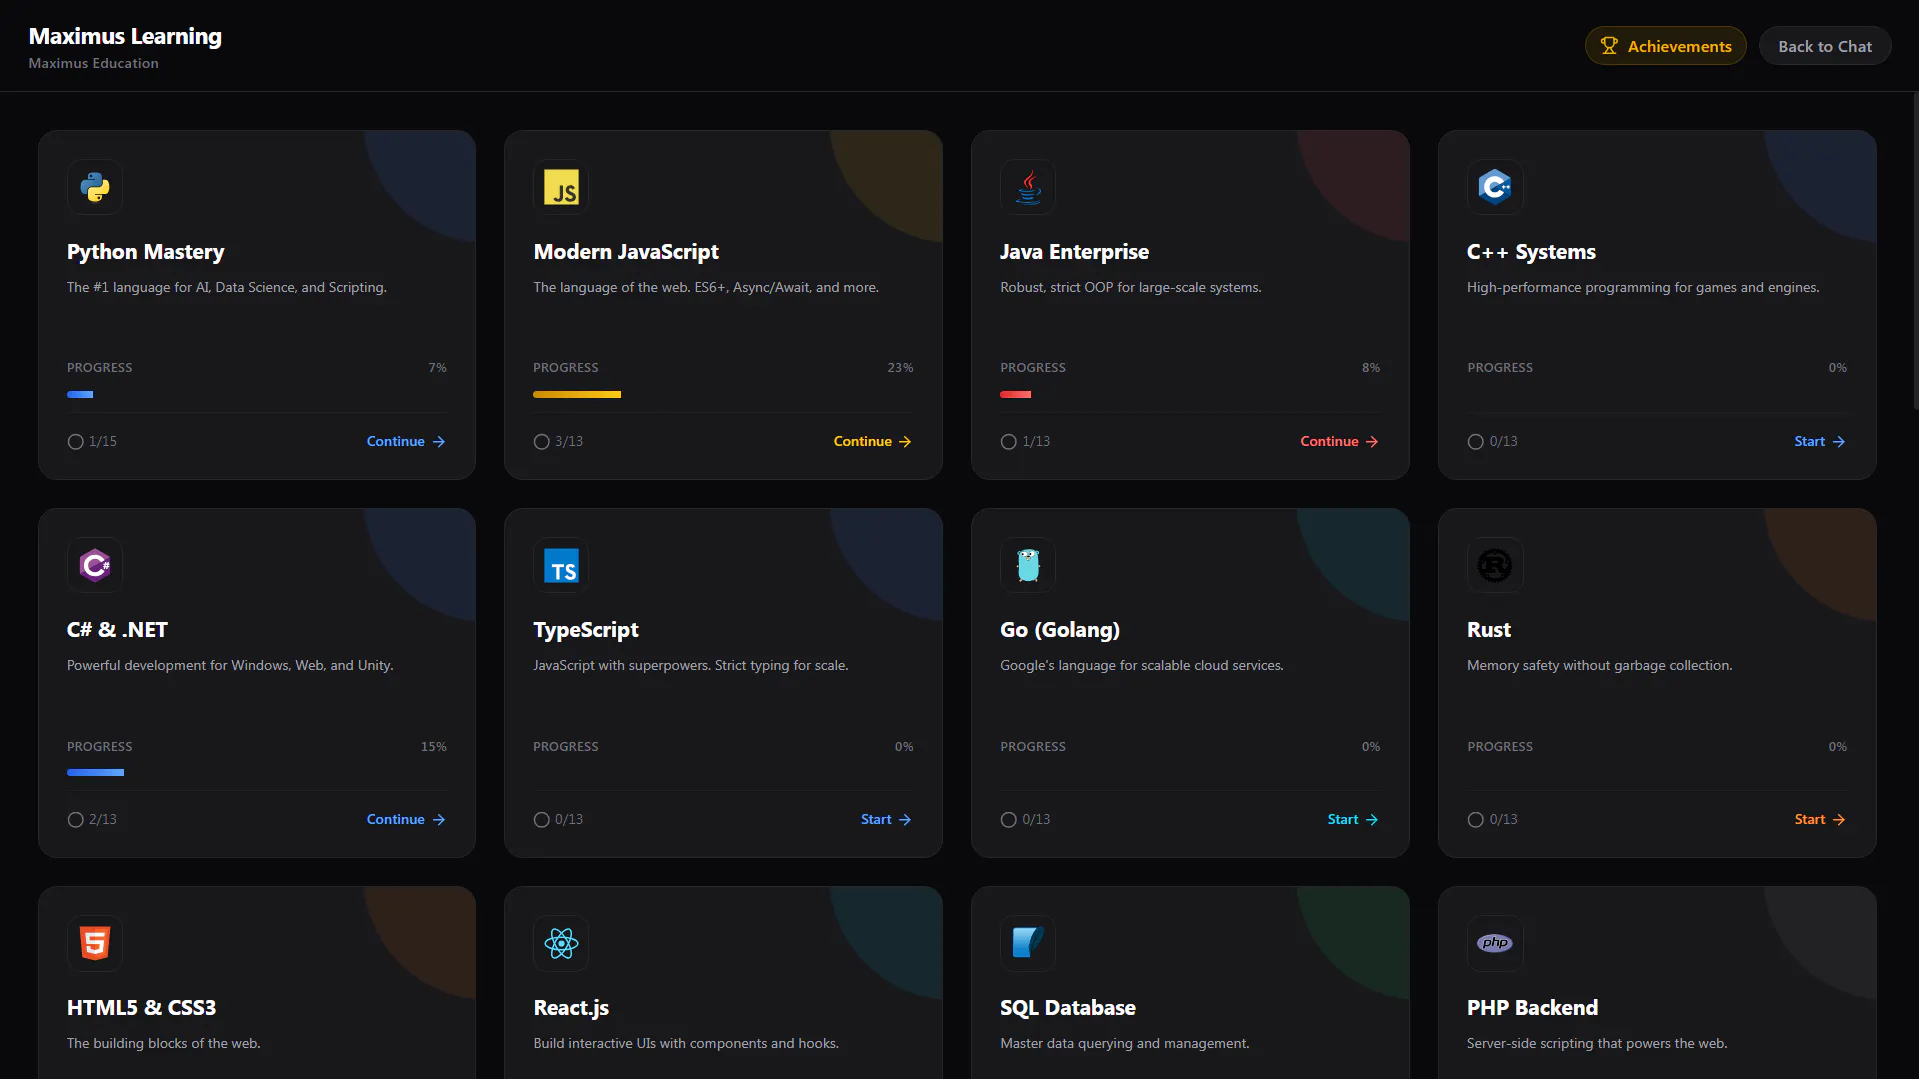Click the Java Enterprise red progress bar
Image resolution: width=1919 pixels, height=1079 pixels.
[x=1015, y=394]
